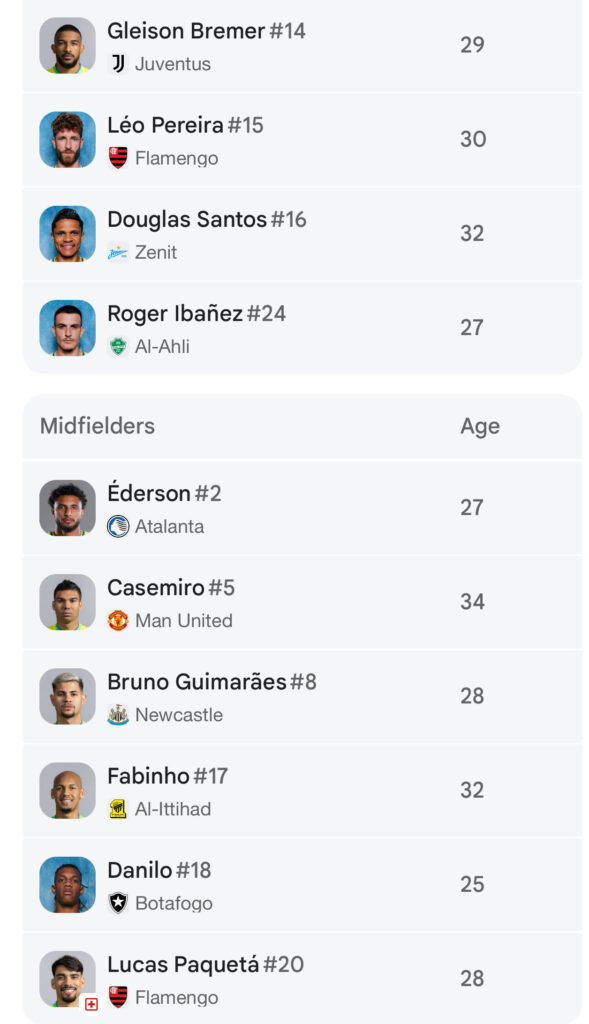Click red injury badge on Lucas Paquetá
This screenshot has width=589, height=1024.
click(91, 1004)
